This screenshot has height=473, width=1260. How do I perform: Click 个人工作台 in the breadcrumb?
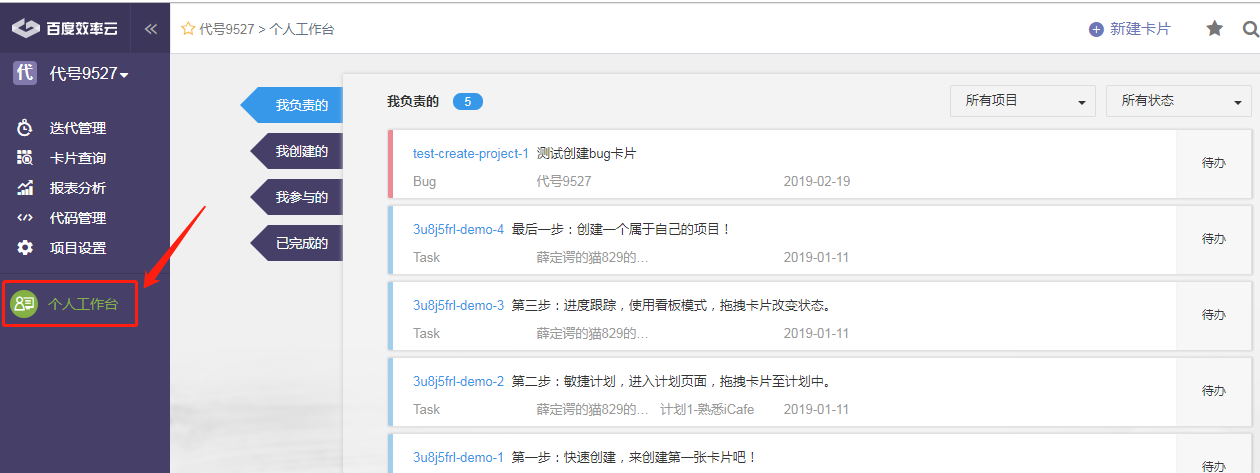pos(302,29)
